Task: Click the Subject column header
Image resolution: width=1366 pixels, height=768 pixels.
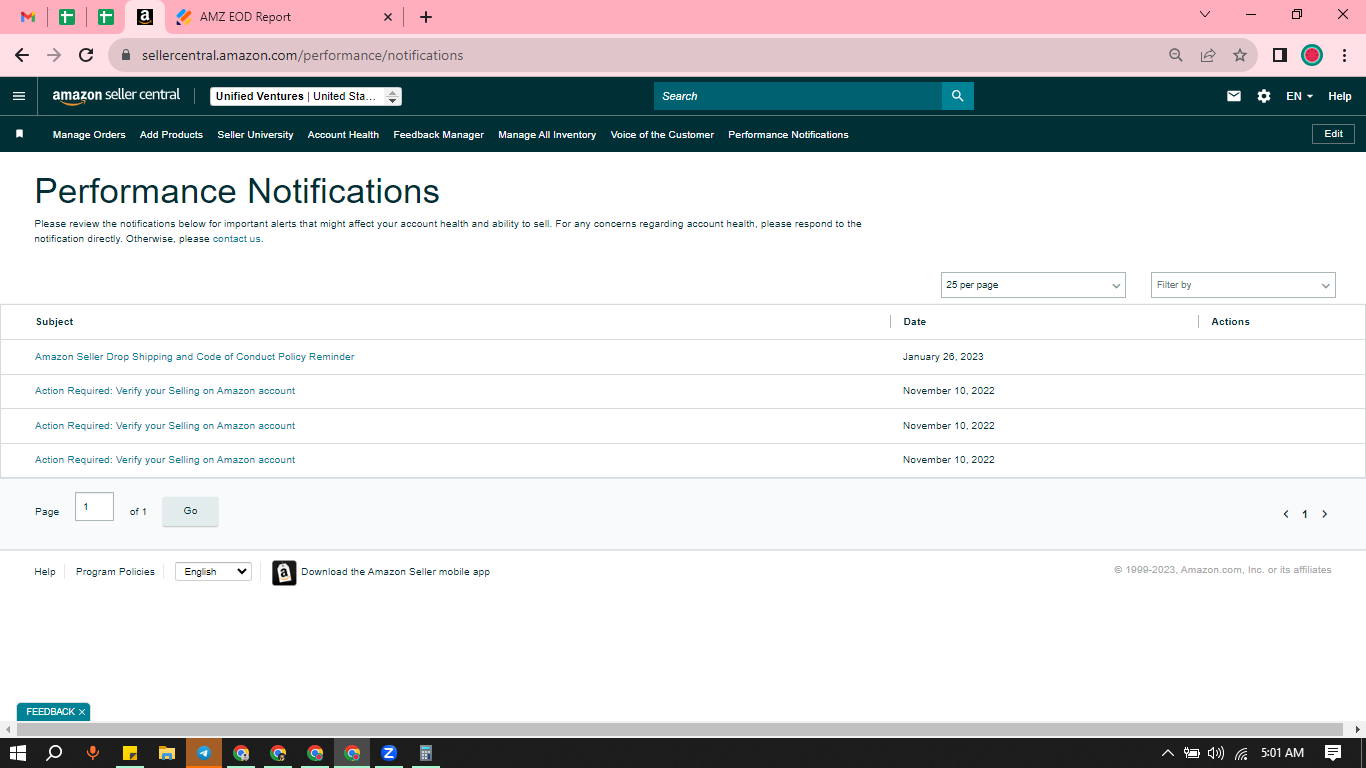Action: [55, 322]
